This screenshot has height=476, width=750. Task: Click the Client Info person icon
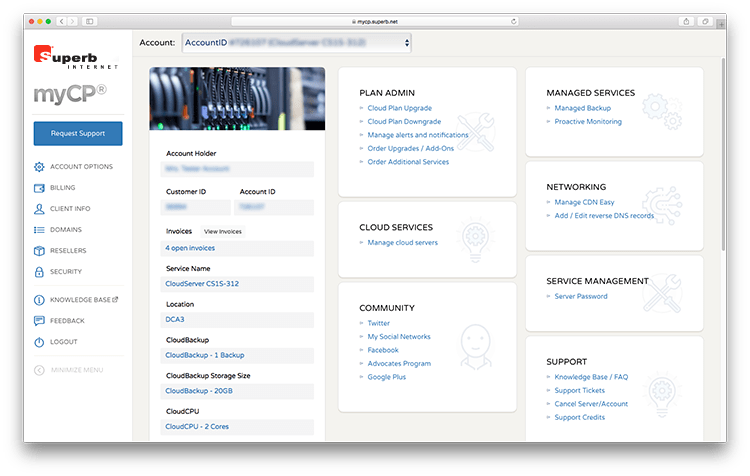click(x=39, y=209)
